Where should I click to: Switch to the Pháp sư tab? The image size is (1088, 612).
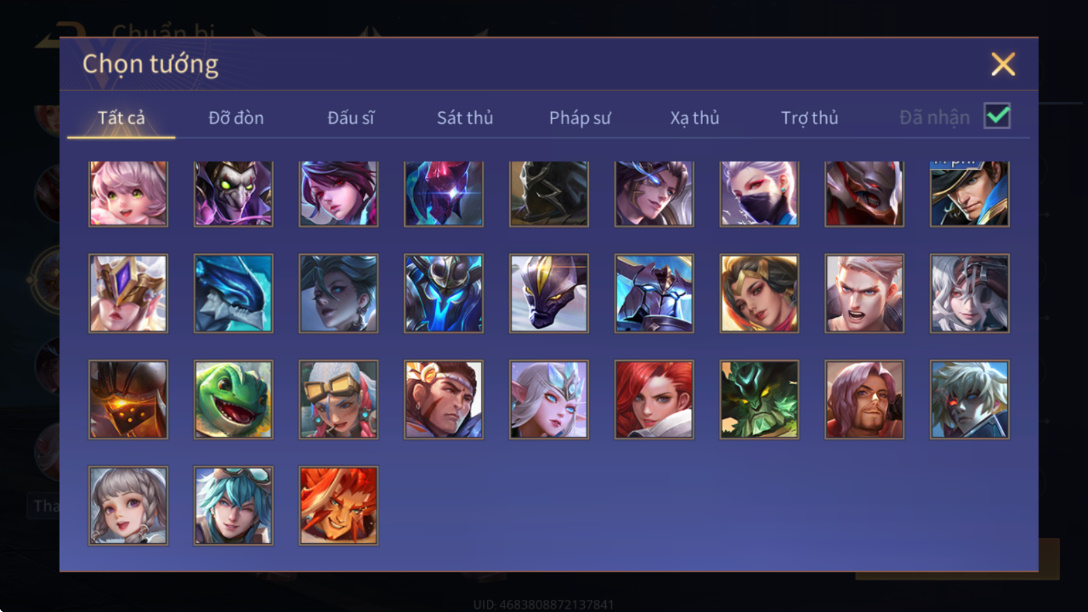580,118
